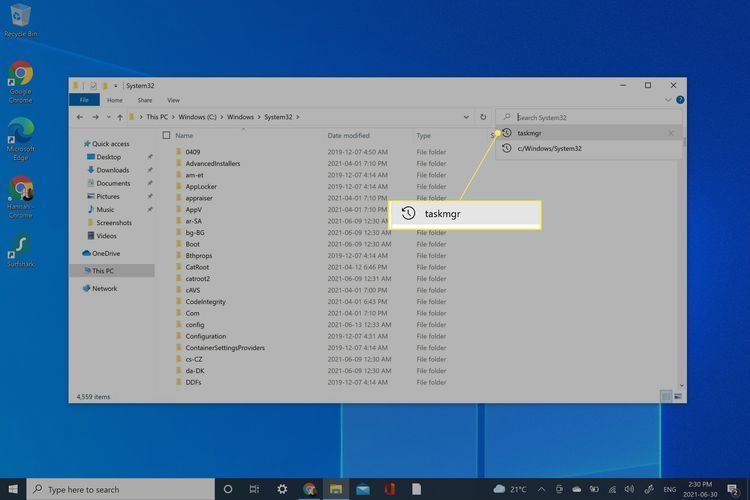Image resolution: width=750 pixels, height=500 pixels.
Task: Launch the Surfshark desktop shortcut
Action: click(x=20, y=250)
